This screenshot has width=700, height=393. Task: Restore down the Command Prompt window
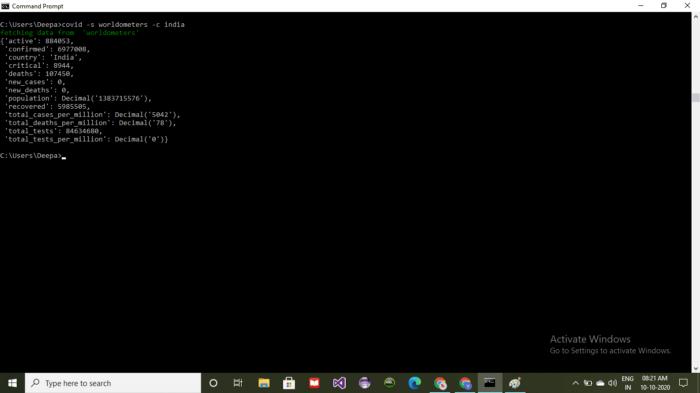click(x=664, y=6)
